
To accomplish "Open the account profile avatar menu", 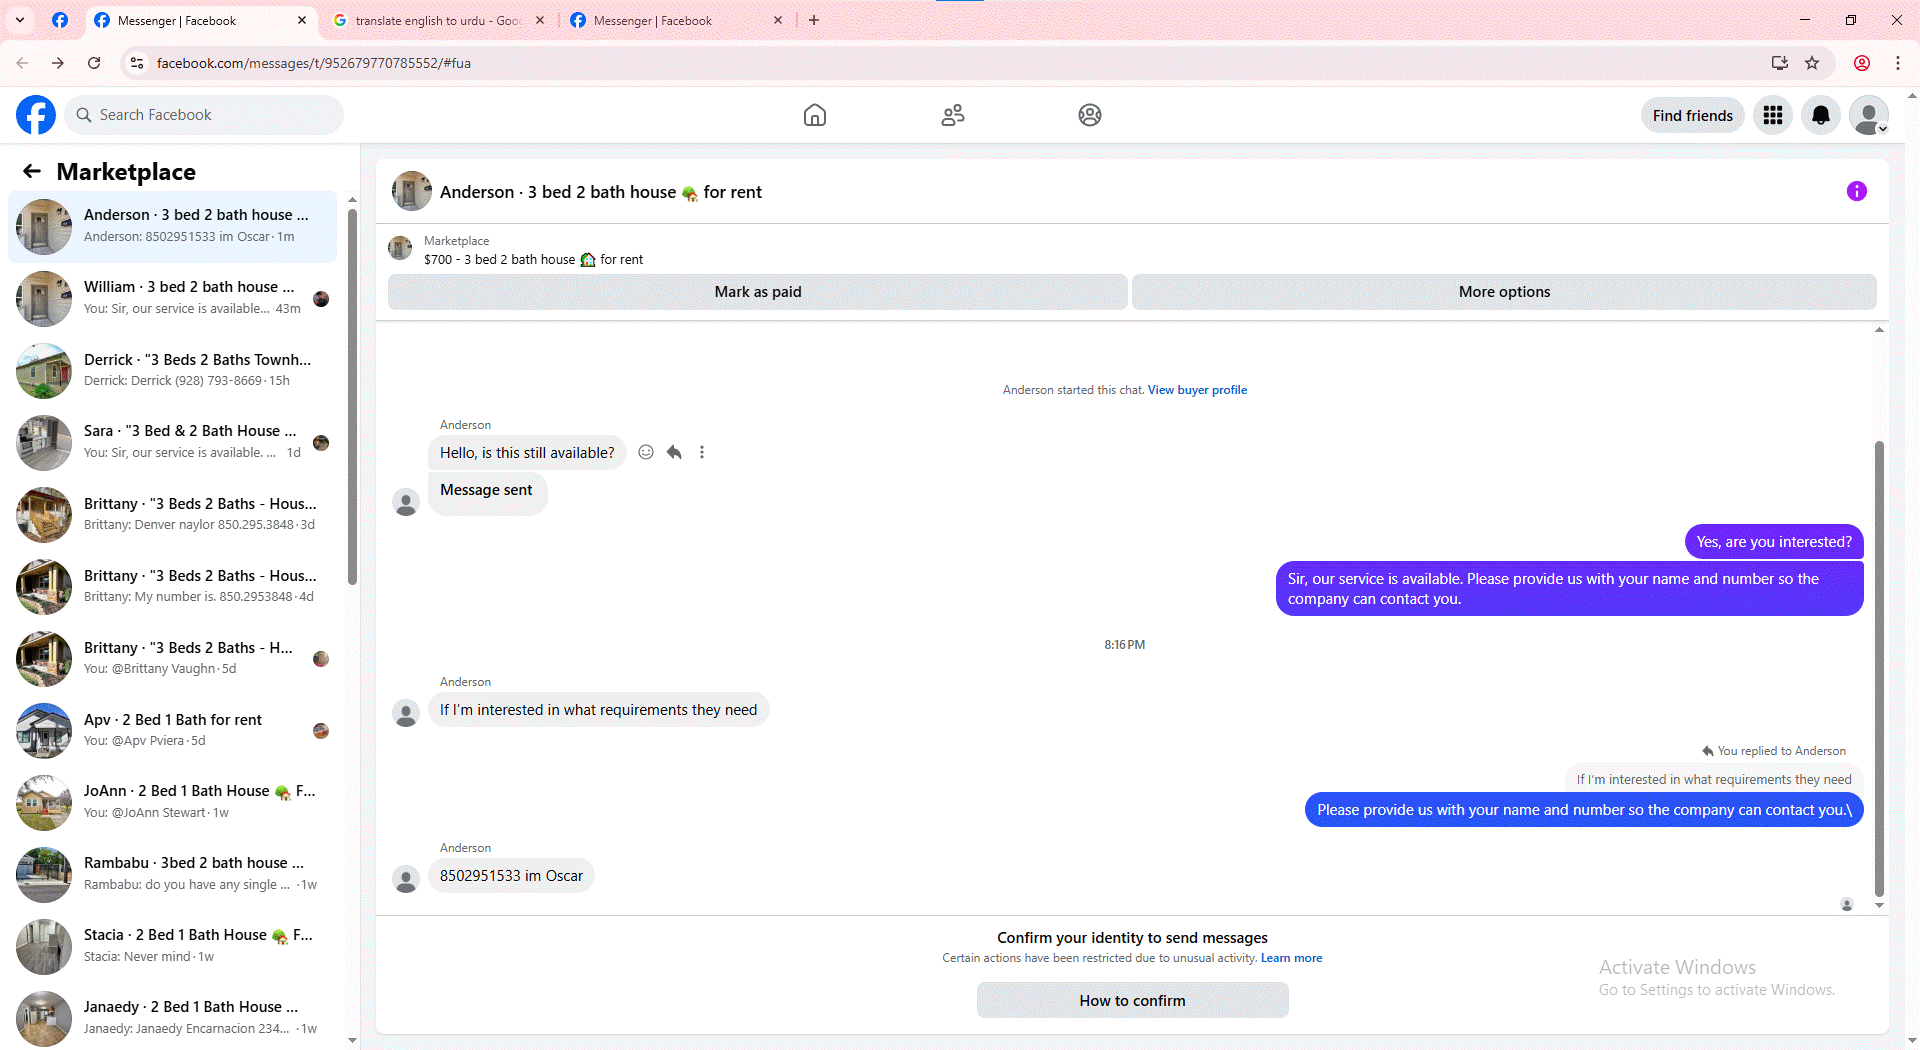I will coord(1869,115).
